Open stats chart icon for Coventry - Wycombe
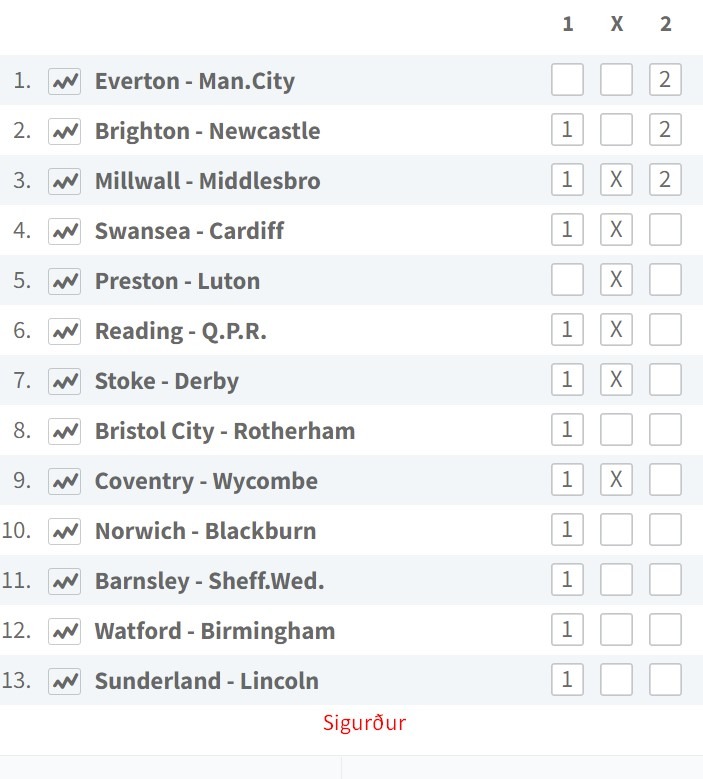This screenshot has height=779, width=703. (x=65, y=481)
